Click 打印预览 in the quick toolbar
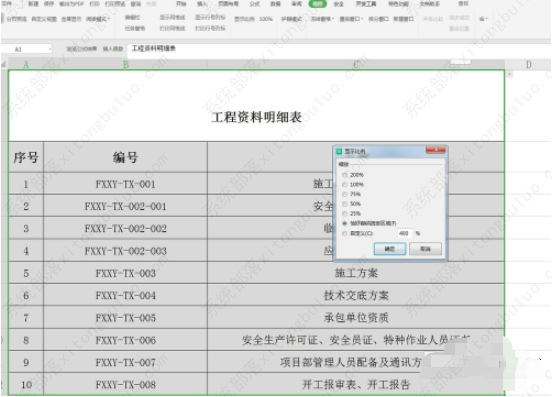This screenshot has height=397, width=552. [x=115, y=4]
